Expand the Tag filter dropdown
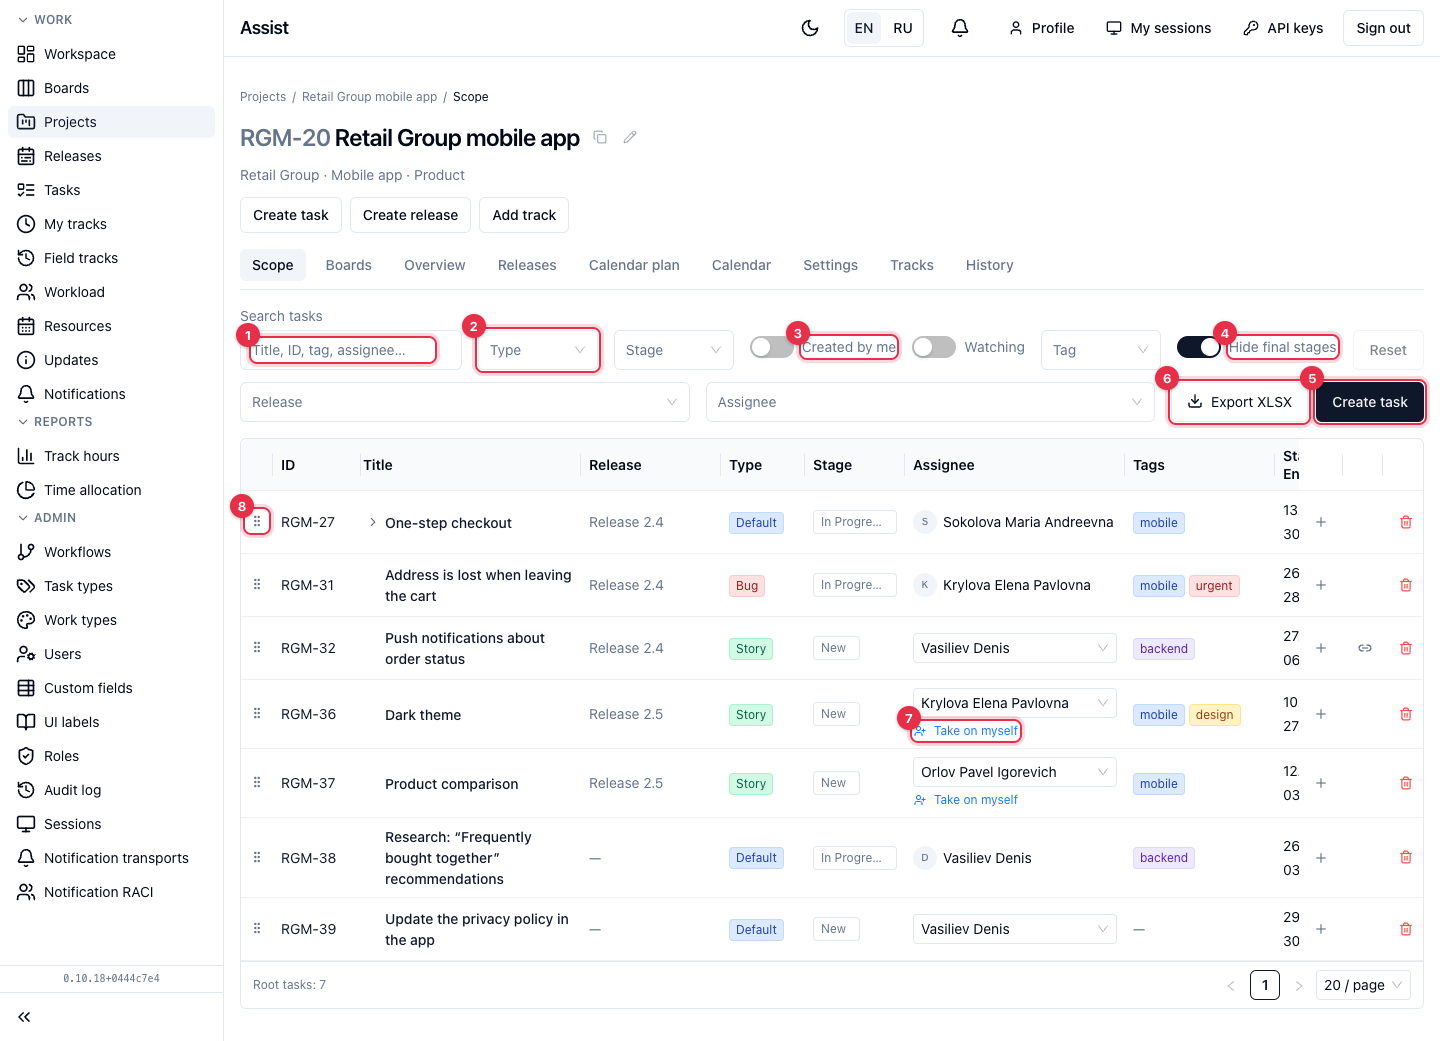 click(x=1101, y=350)
